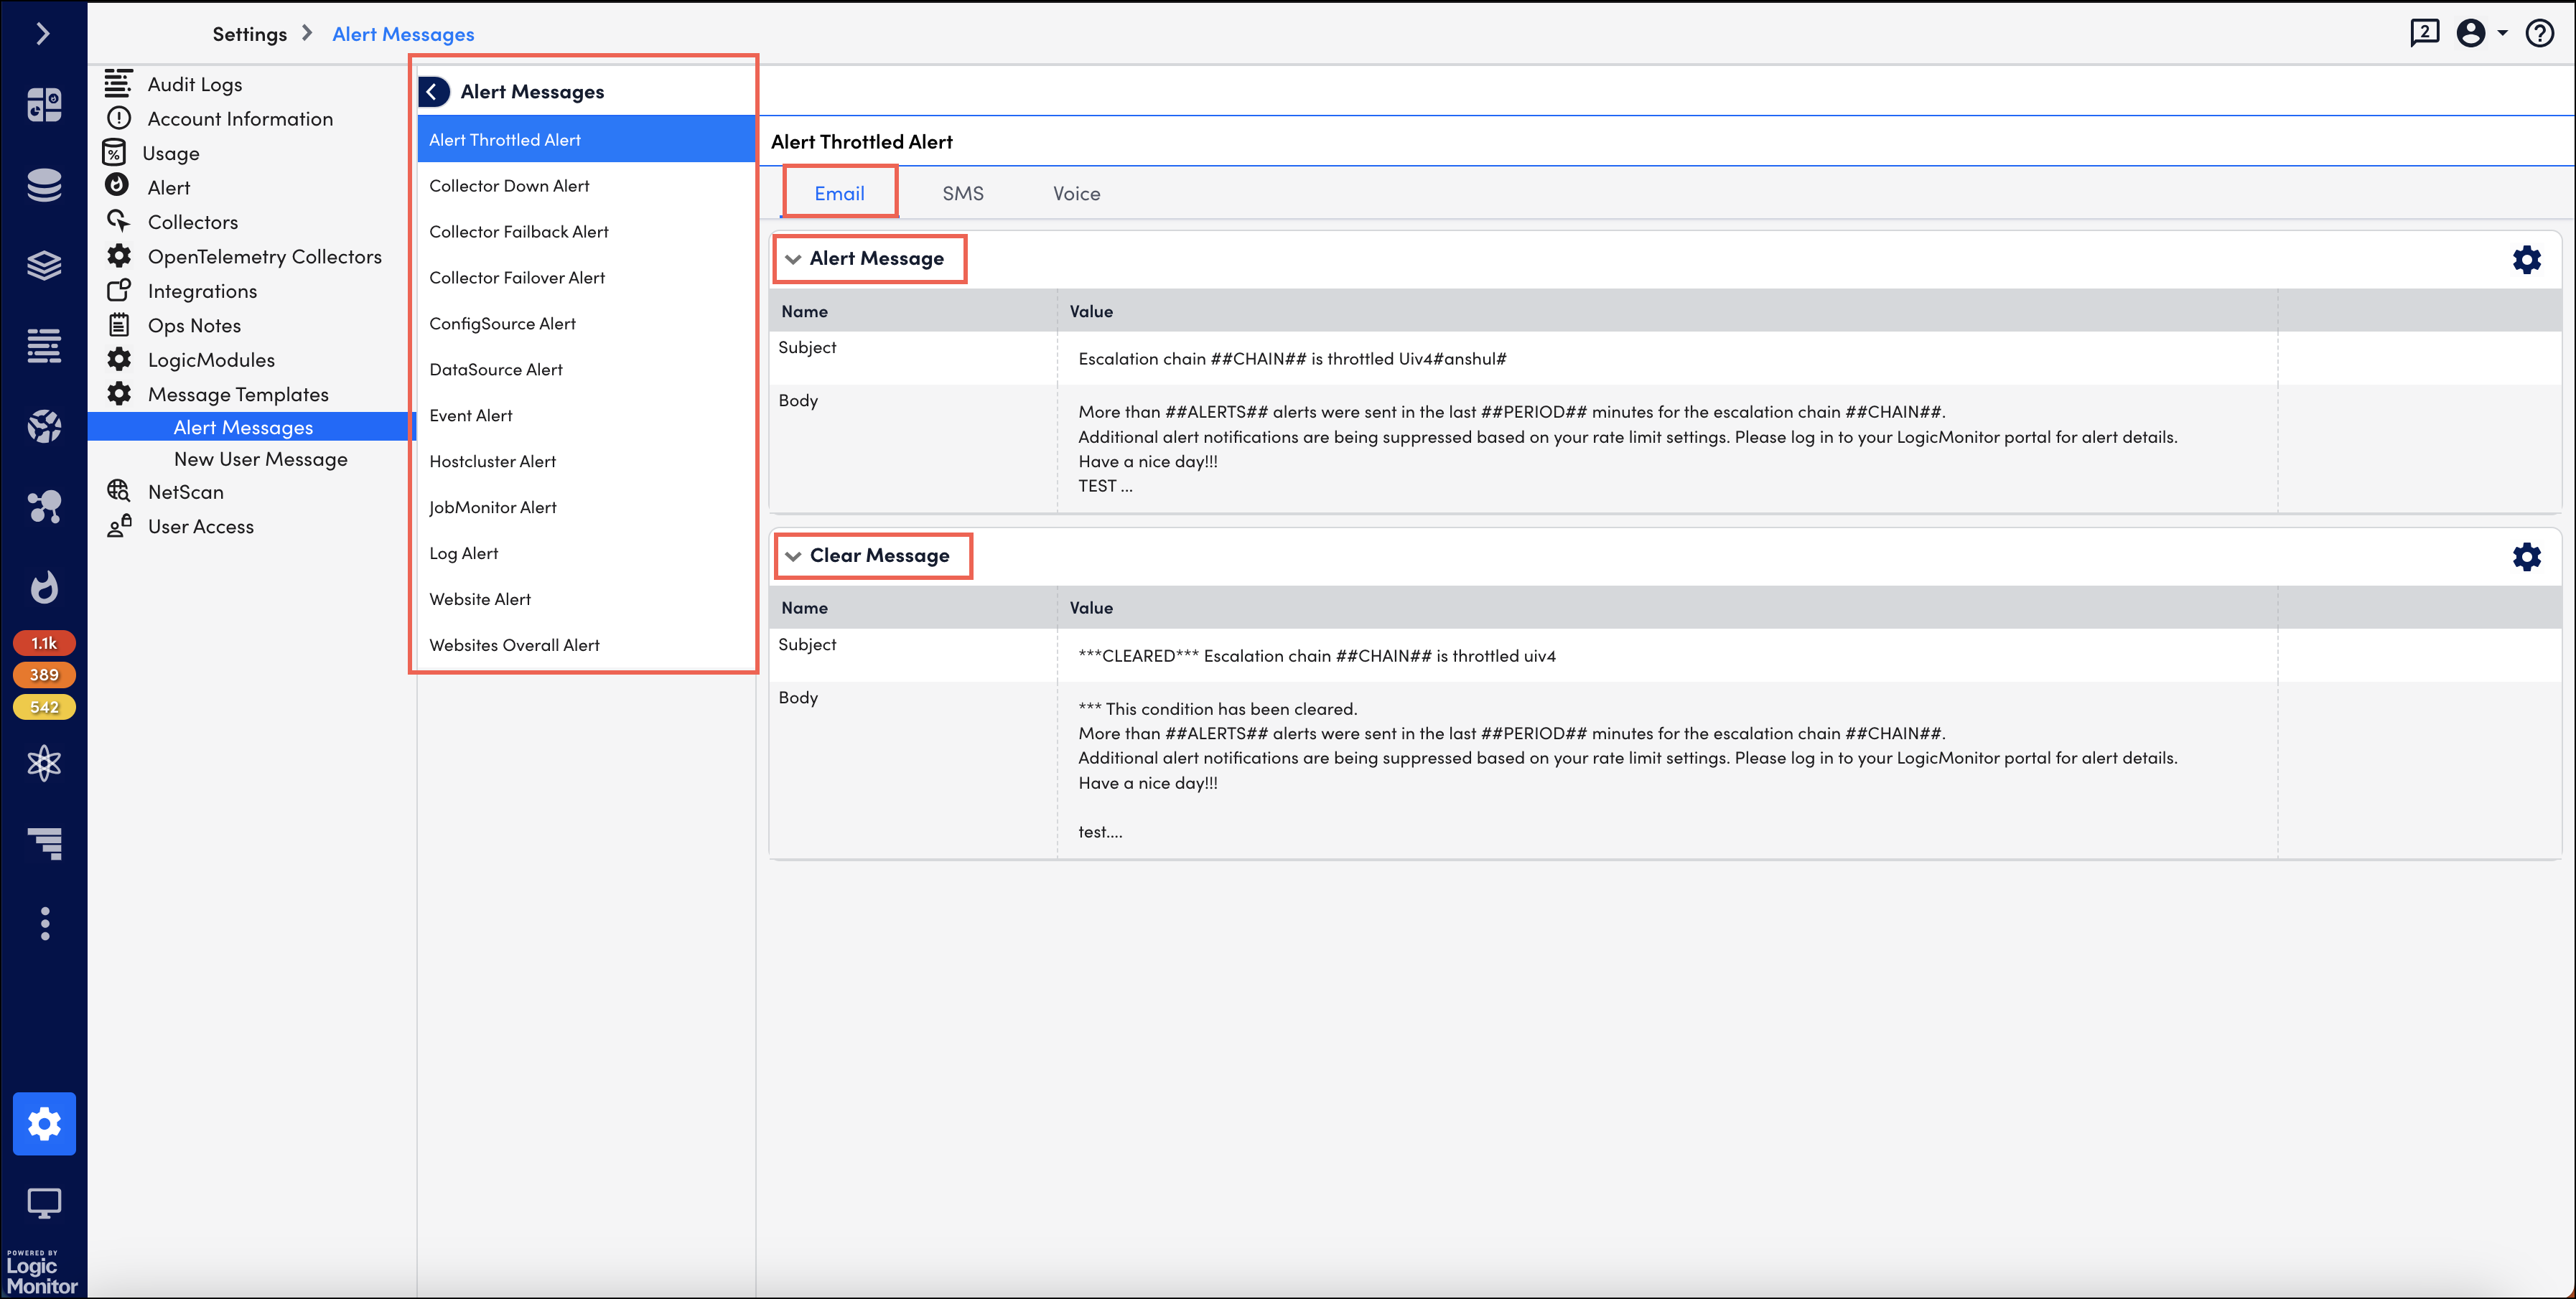This screenshot has height=1299, width=2576.
Task: Select JobMonitor Alert template
Action: [x=585, y=507]
